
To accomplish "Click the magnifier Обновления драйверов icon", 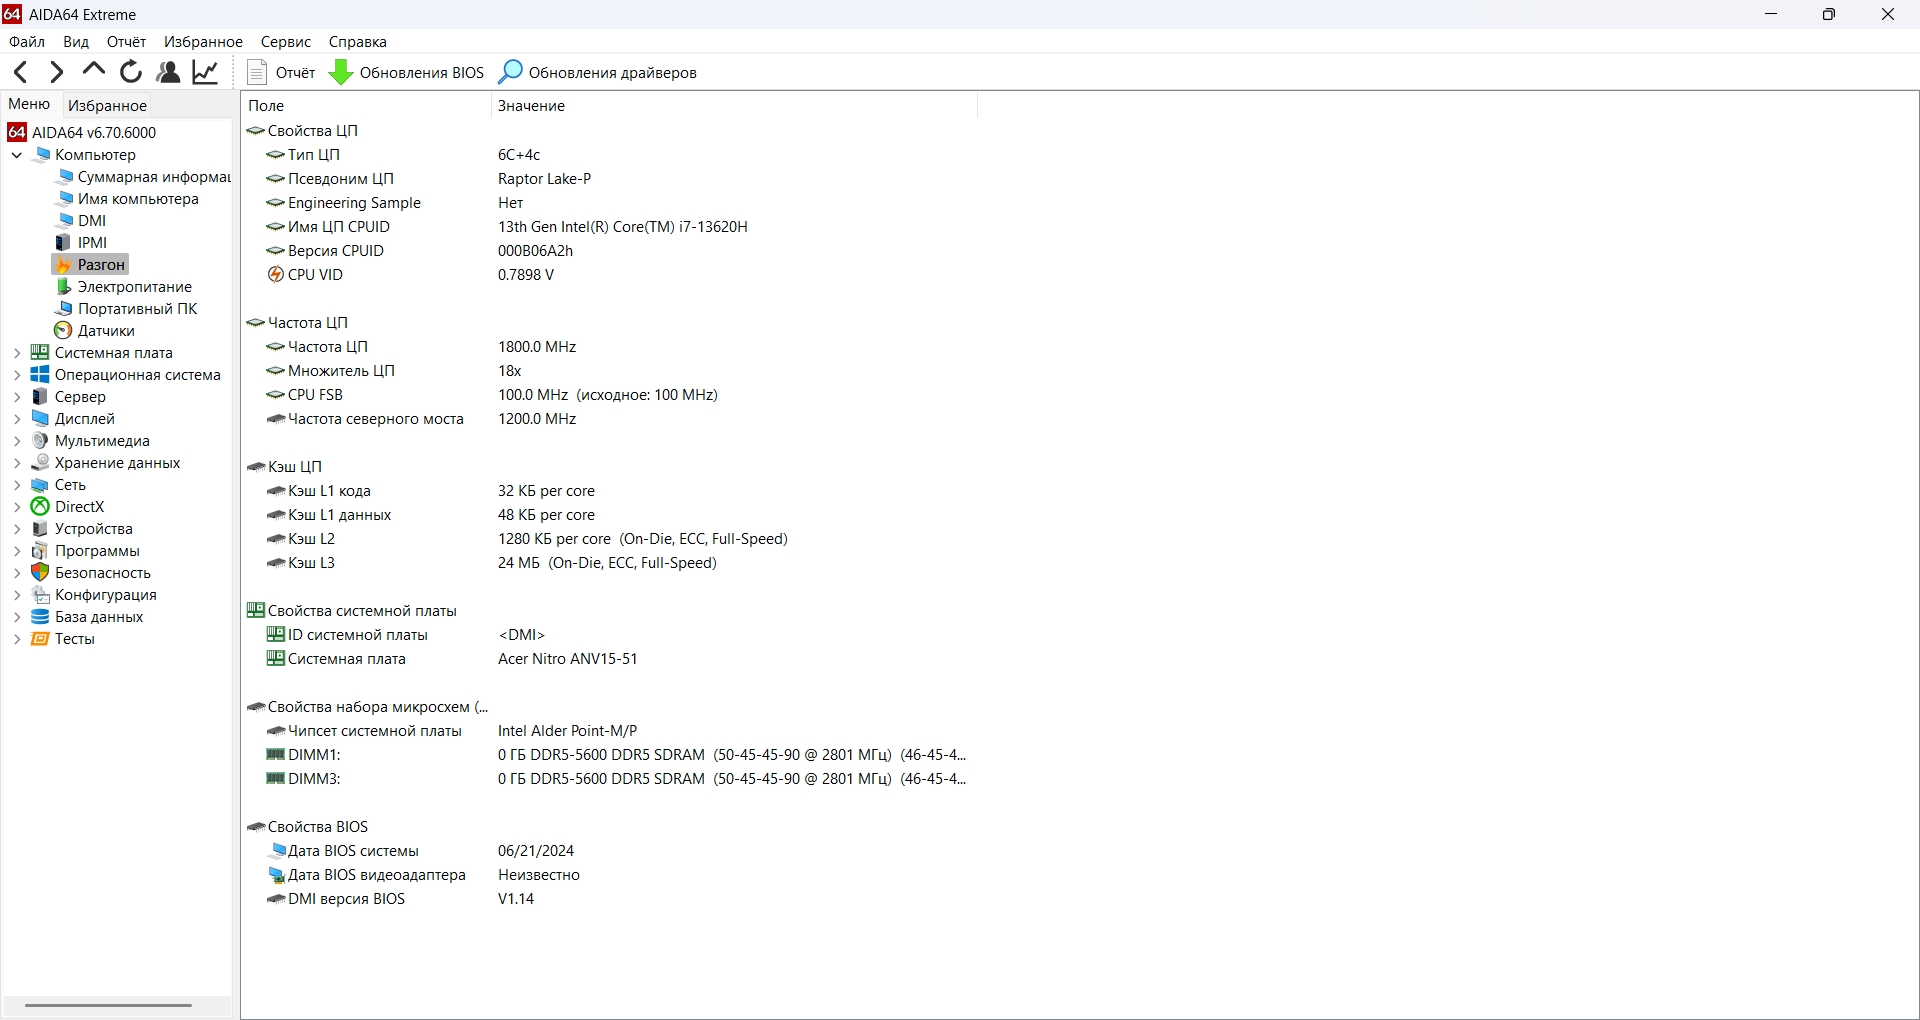I will click(510, 72).
